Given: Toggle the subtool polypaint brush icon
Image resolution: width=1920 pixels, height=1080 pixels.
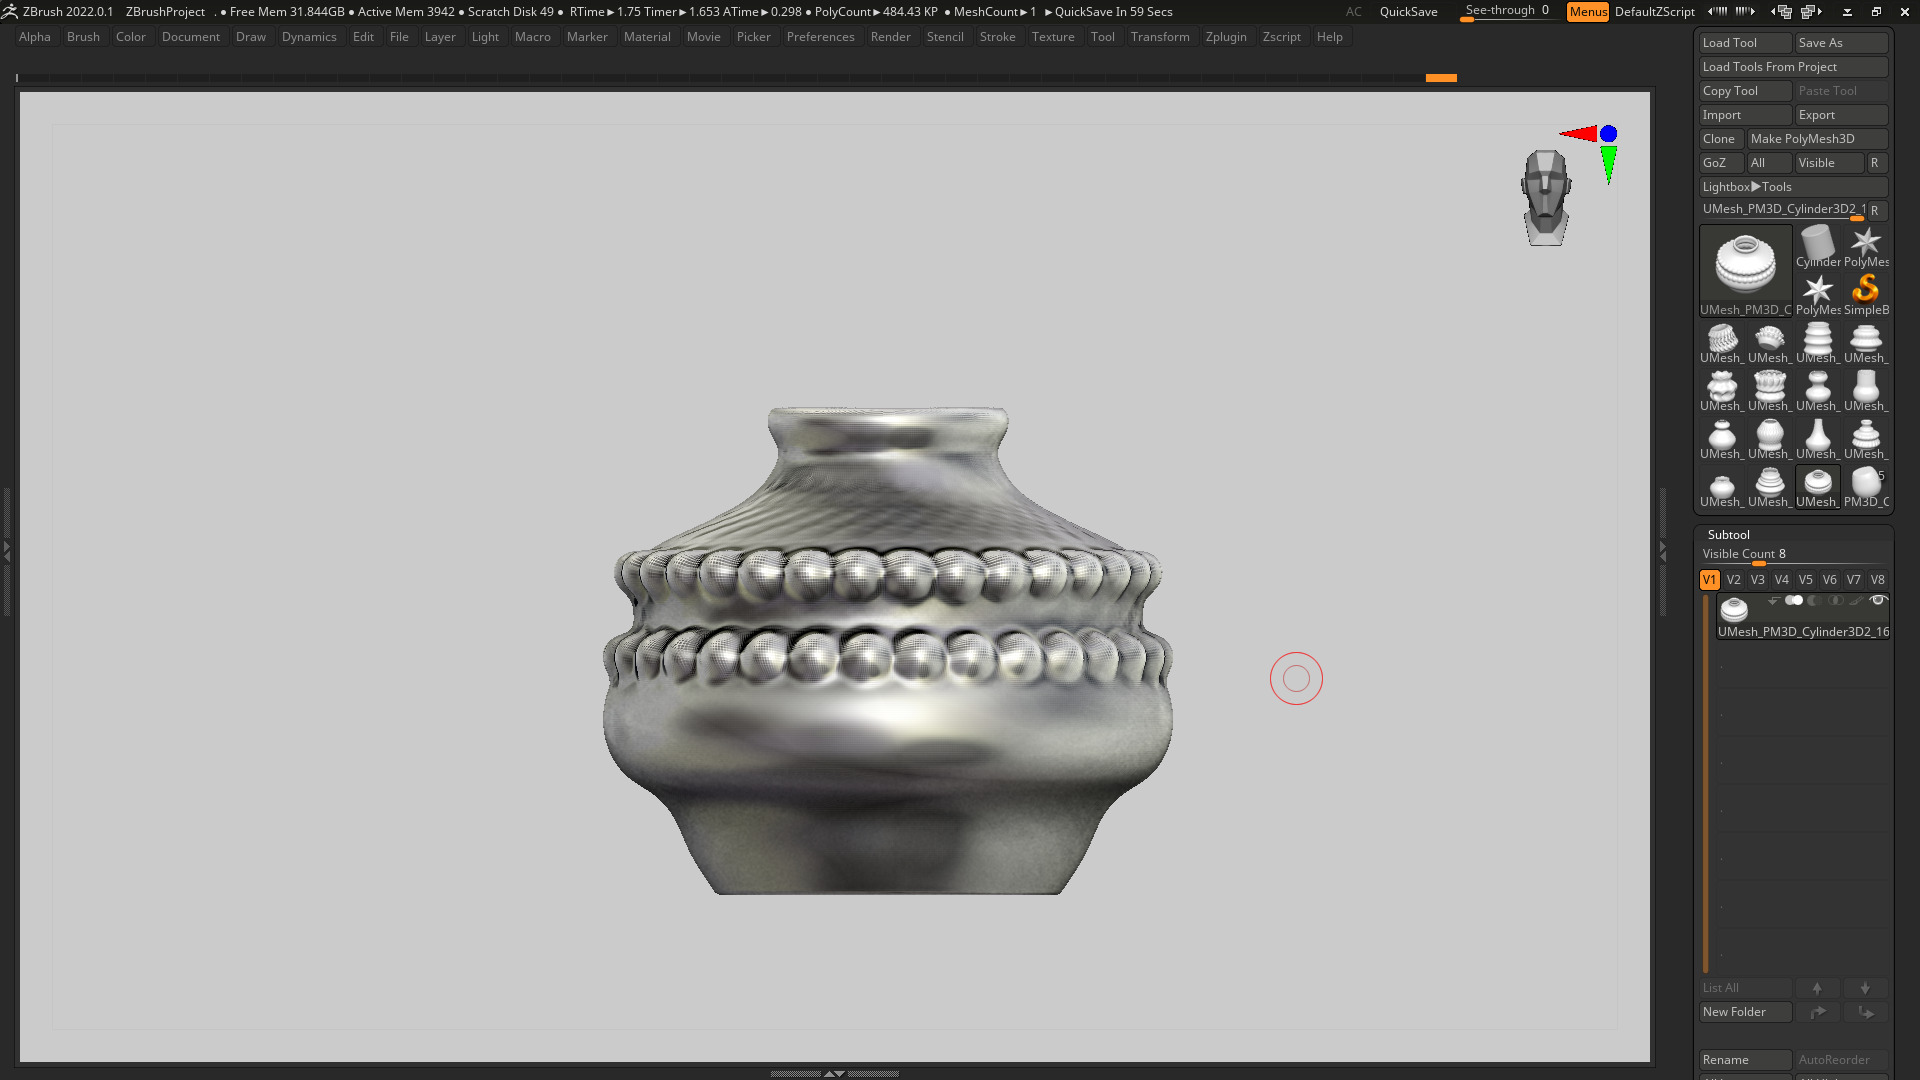Looking at the screenshot, I should tap(1856, 601).
